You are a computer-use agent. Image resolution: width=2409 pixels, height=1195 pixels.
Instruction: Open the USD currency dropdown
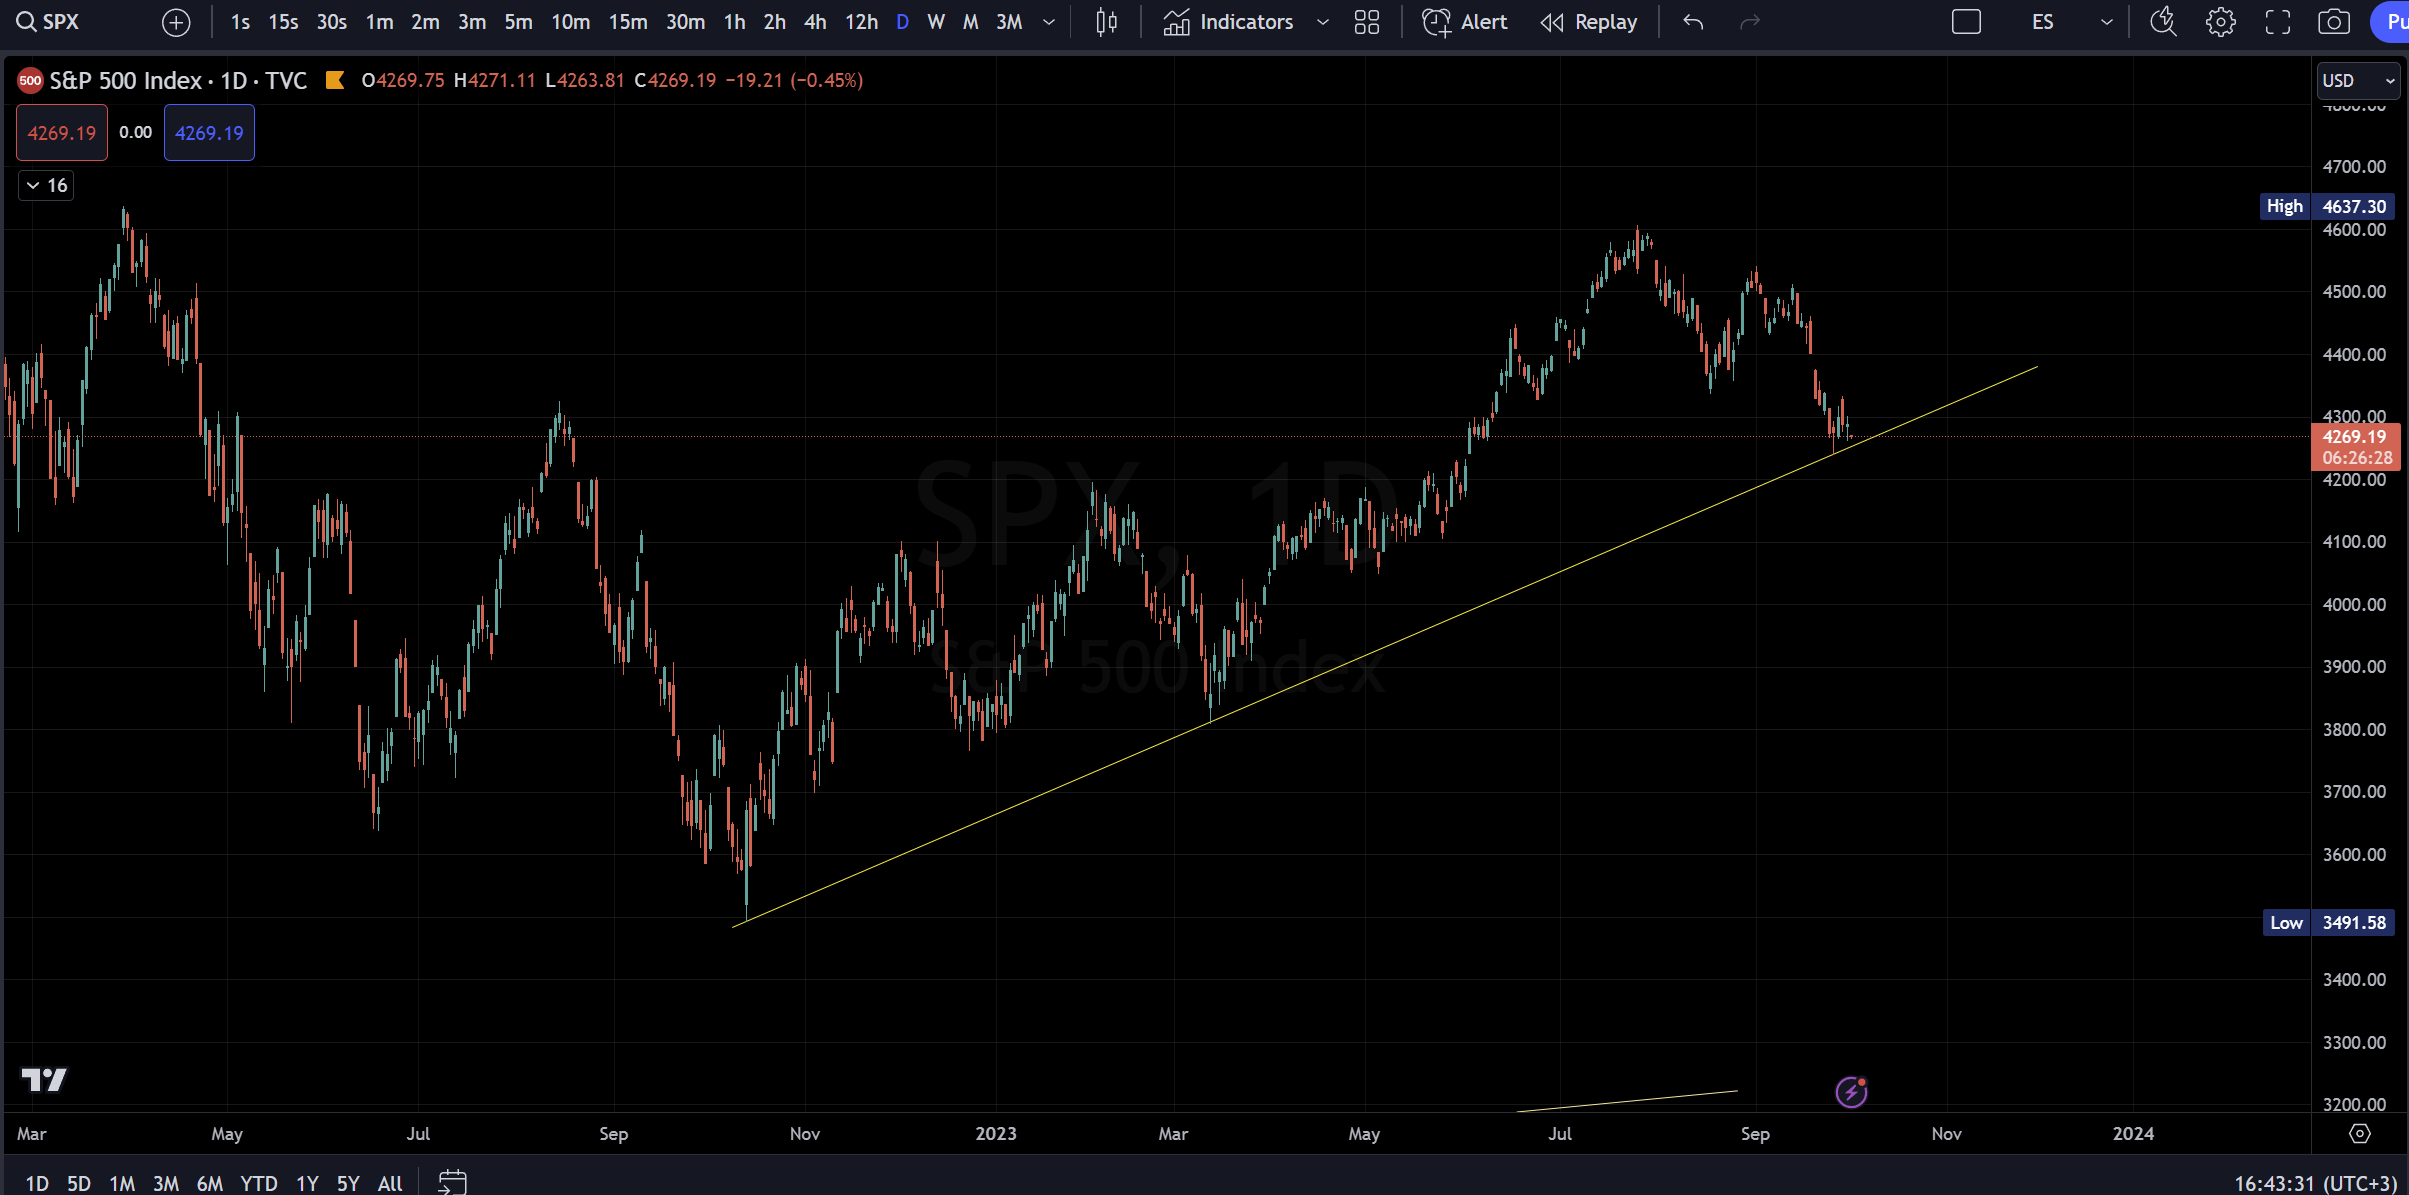[x=2358, y=80]
